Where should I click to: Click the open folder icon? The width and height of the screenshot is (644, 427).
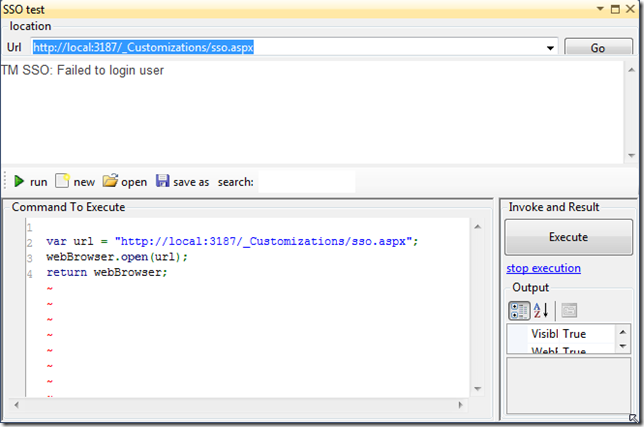(x=110, y=181)
